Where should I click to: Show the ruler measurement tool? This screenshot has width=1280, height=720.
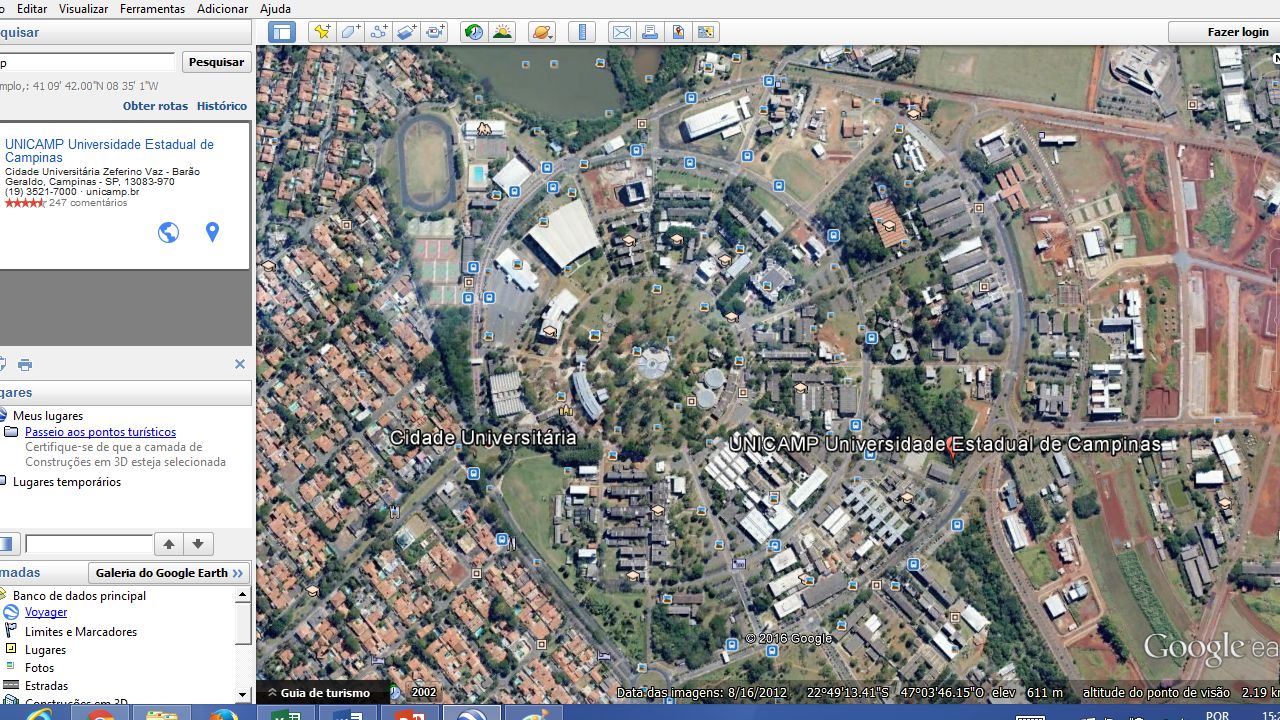[582, 32]
